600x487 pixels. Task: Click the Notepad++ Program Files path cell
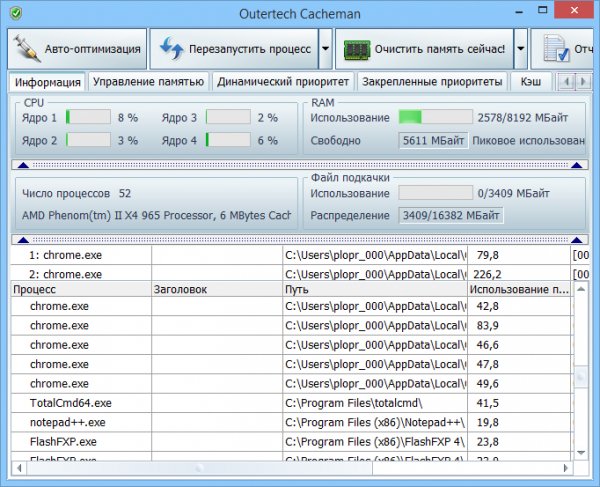[375, 422]
